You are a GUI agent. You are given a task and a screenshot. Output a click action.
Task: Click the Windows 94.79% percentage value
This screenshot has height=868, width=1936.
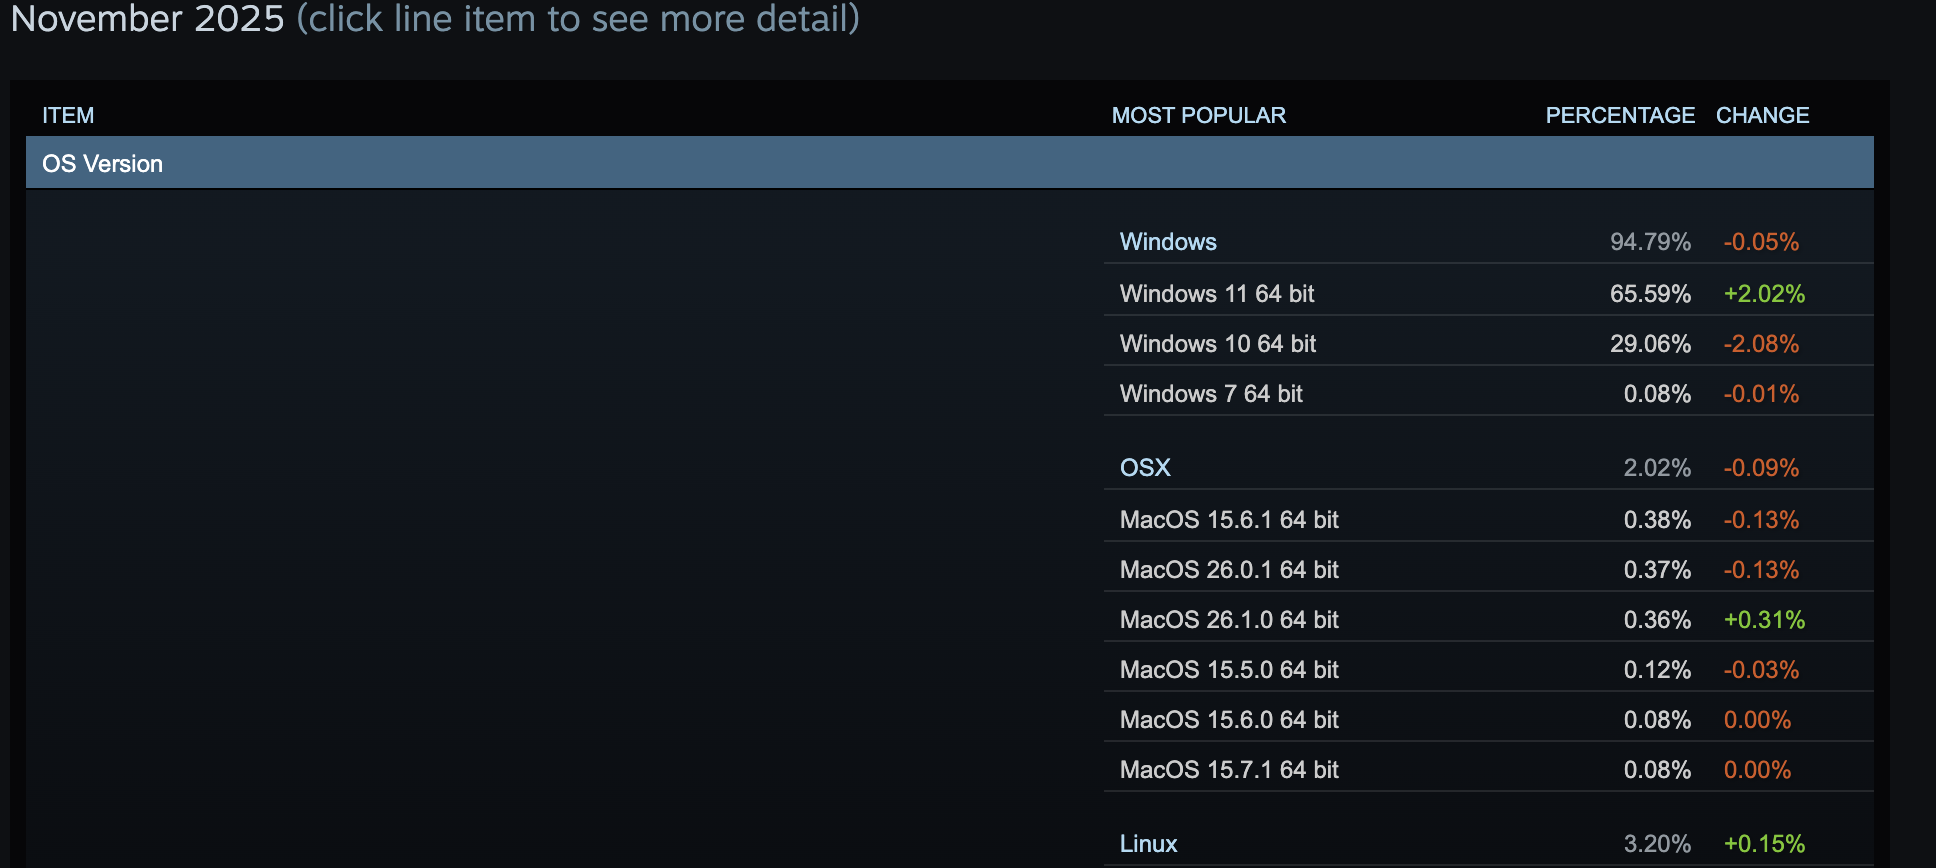coord(1650,242)
